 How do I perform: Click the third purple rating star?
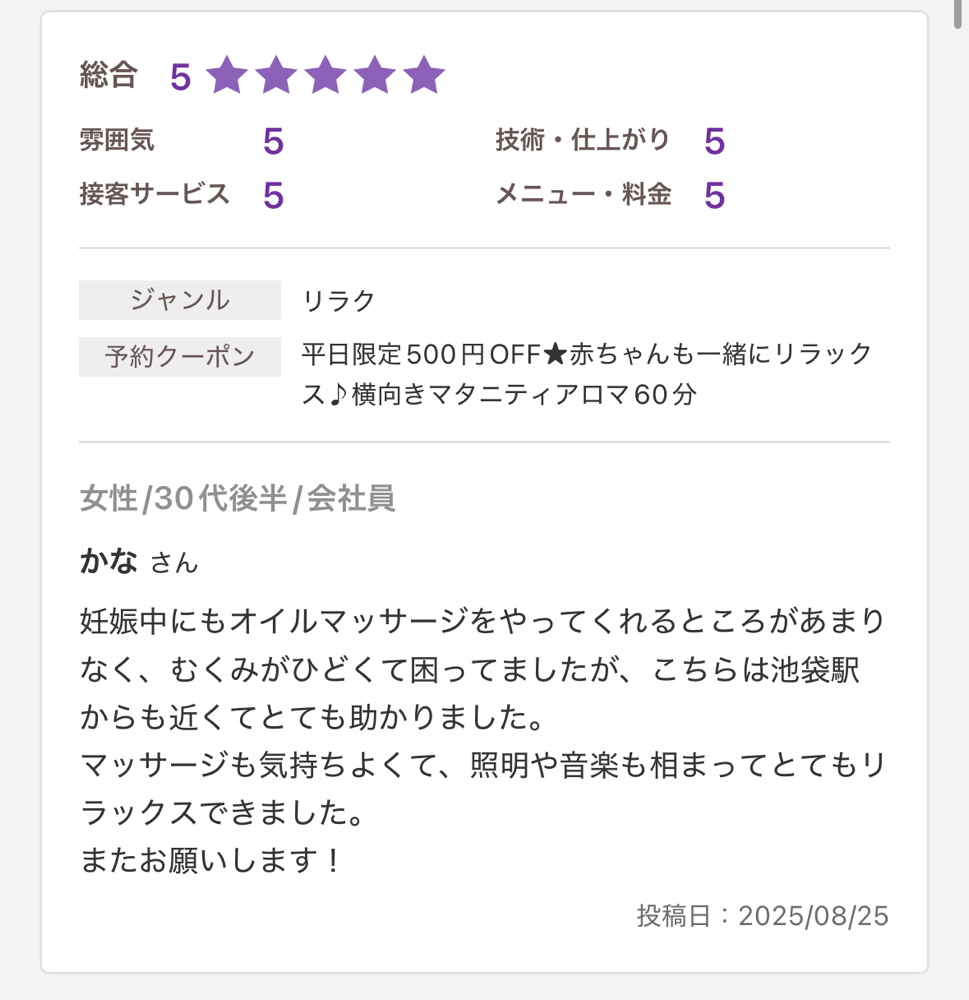click(325, 75)
